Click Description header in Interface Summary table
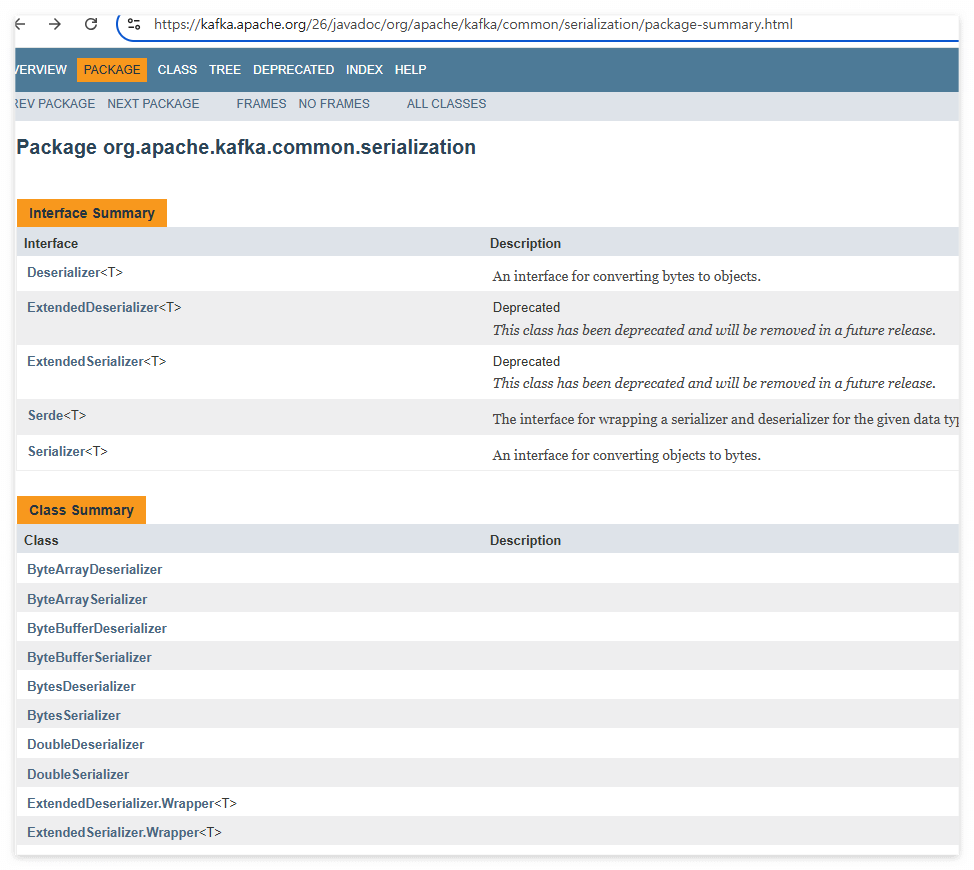 tap(525, 243)
